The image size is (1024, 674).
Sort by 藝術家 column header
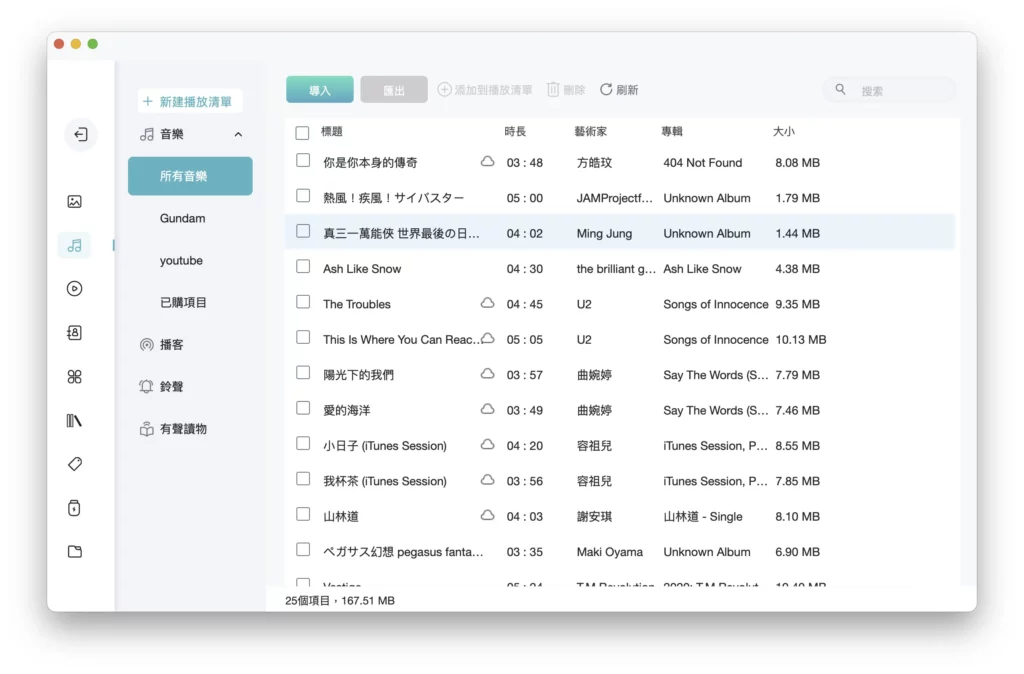point(591,131)
